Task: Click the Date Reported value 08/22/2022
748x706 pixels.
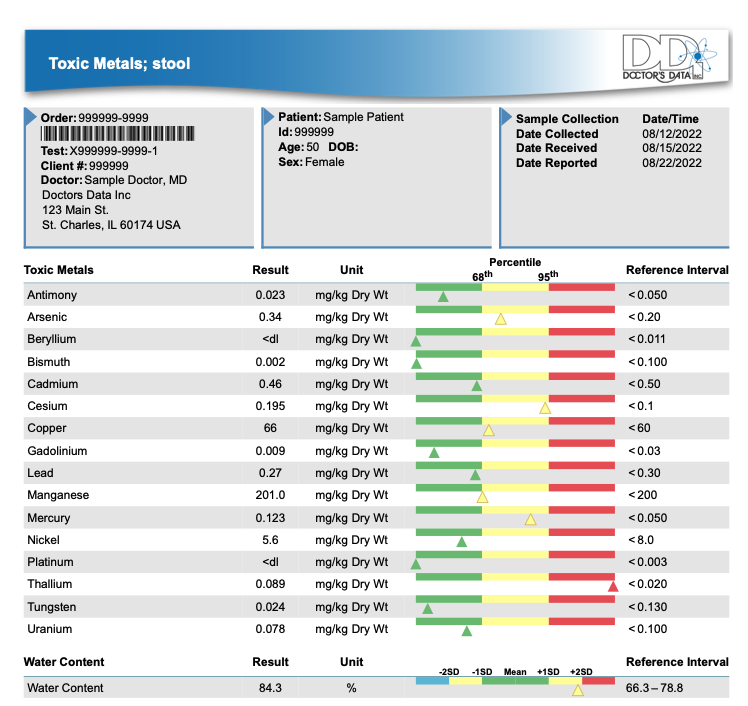Action: 671,163
